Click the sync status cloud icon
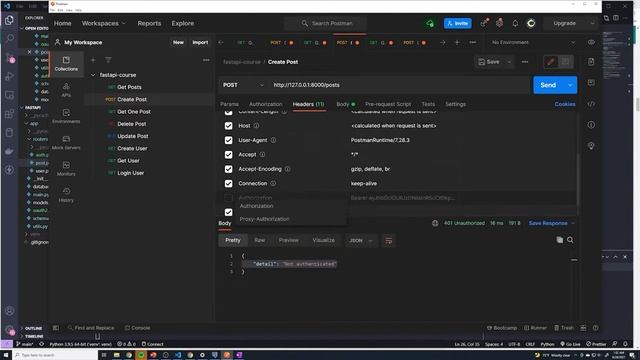640x360 pixels. tap(430, 23)
